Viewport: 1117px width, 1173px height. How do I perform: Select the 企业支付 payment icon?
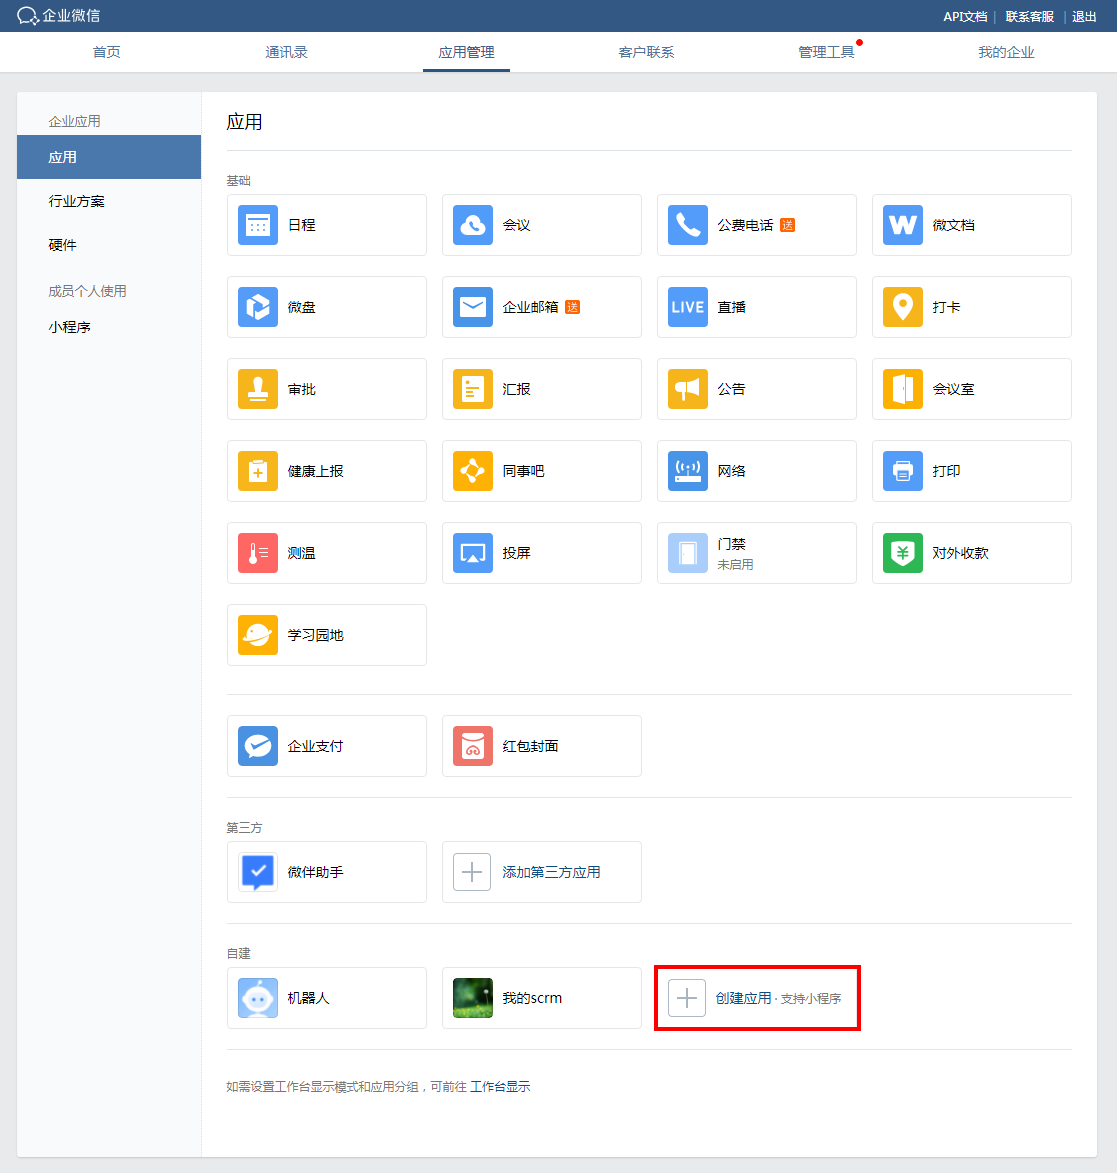click(258, 746)
